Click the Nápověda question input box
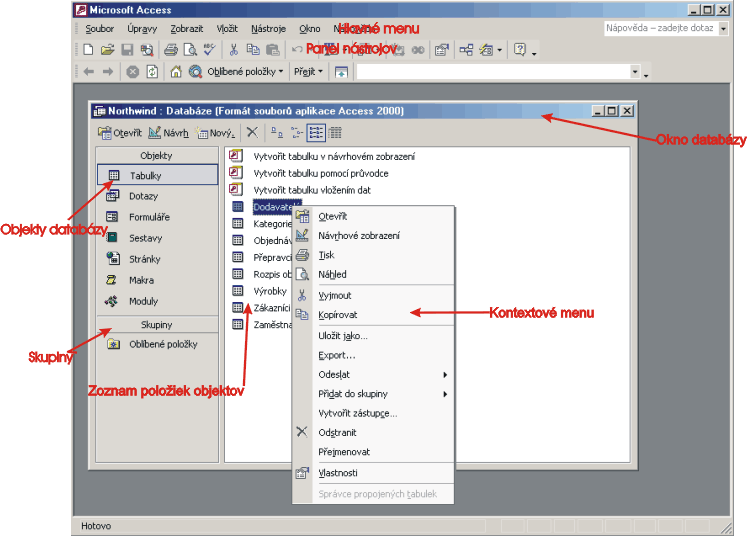The height and width of the screenshot is (536, 747). 661,28
